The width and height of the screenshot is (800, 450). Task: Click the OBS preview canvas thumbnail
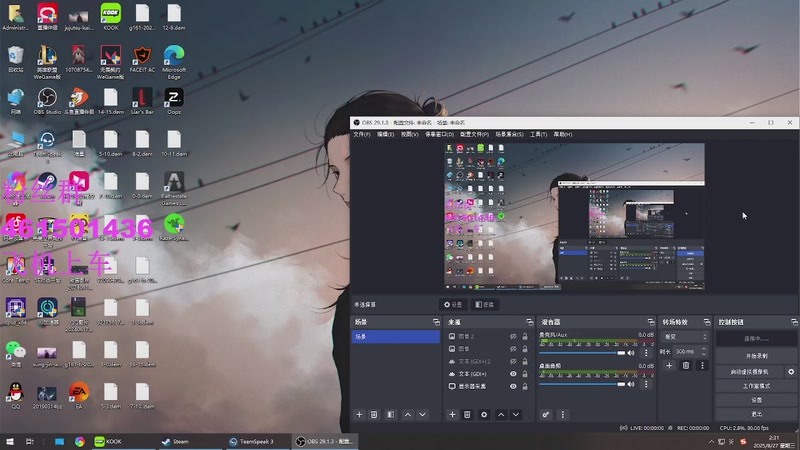tap(574, 217)
